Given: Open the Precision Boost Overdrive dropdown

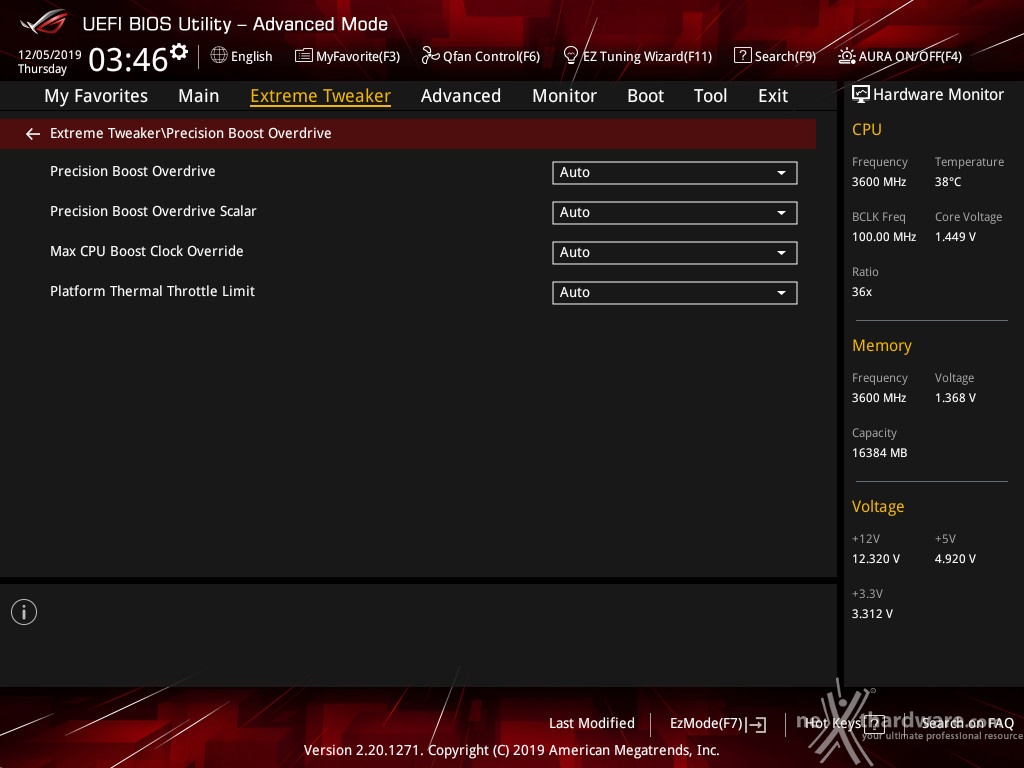Looking at the screenshot, I should (675, 172).
